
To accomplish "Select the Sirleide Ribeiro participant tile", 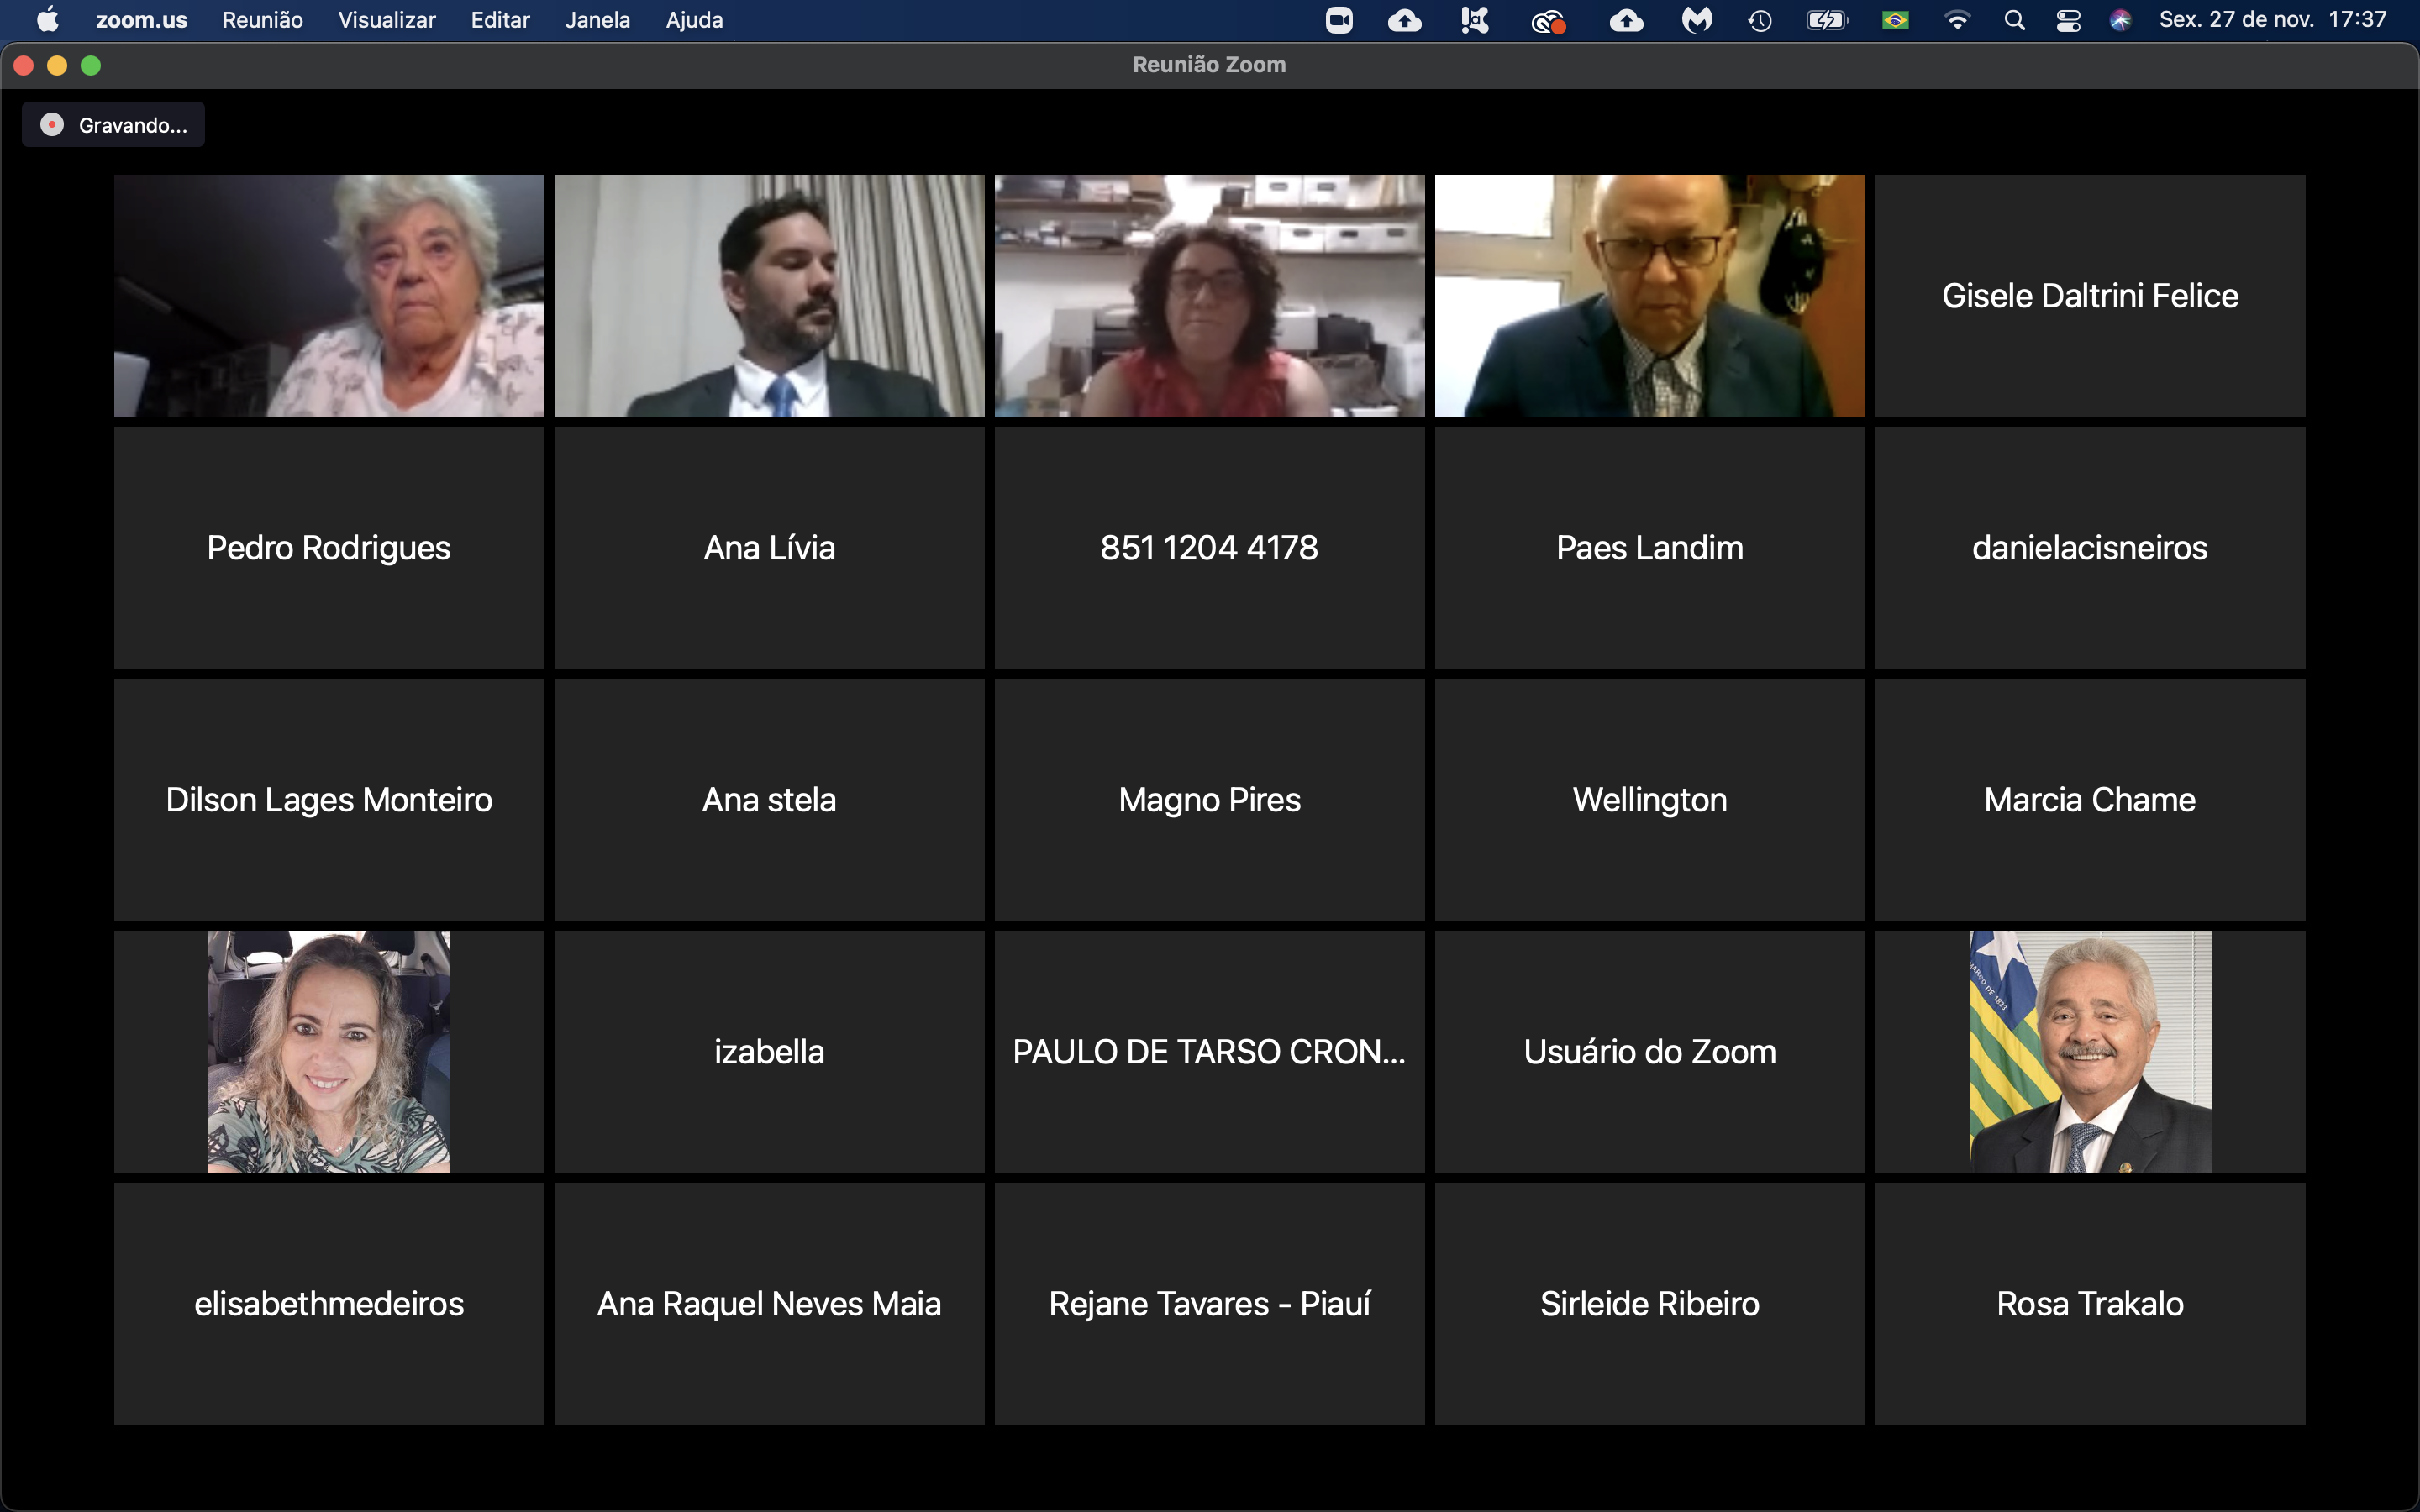I will click(x=1649, y=1303).
